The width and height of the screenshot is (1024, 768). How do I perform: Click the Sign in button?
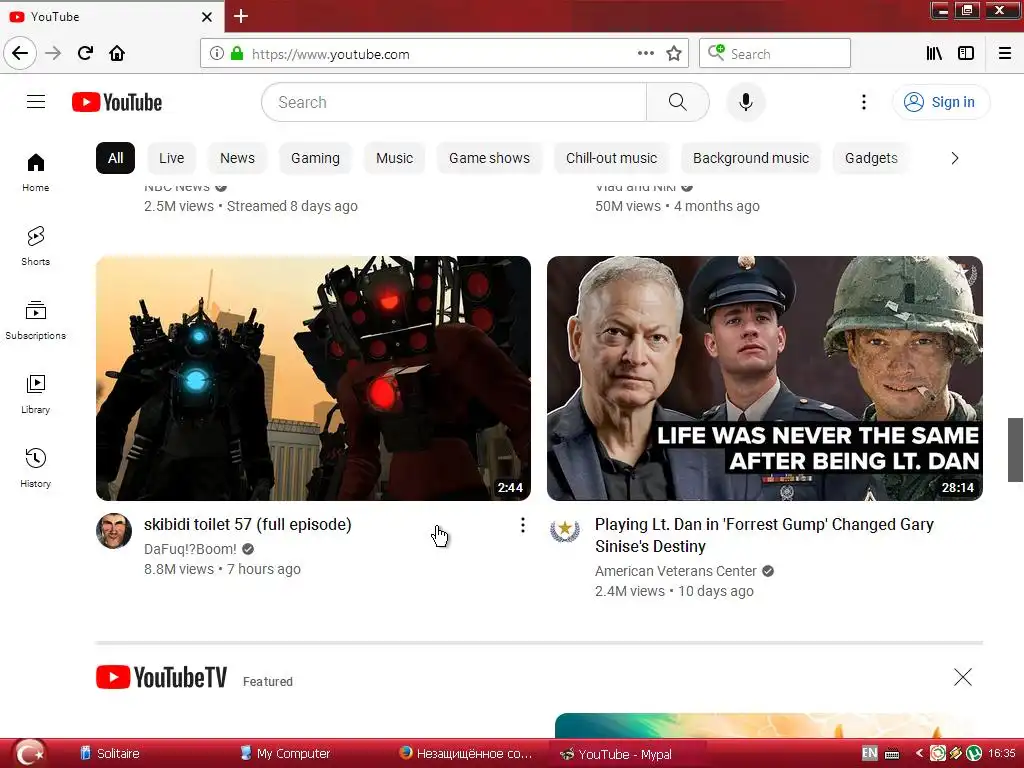941,102
